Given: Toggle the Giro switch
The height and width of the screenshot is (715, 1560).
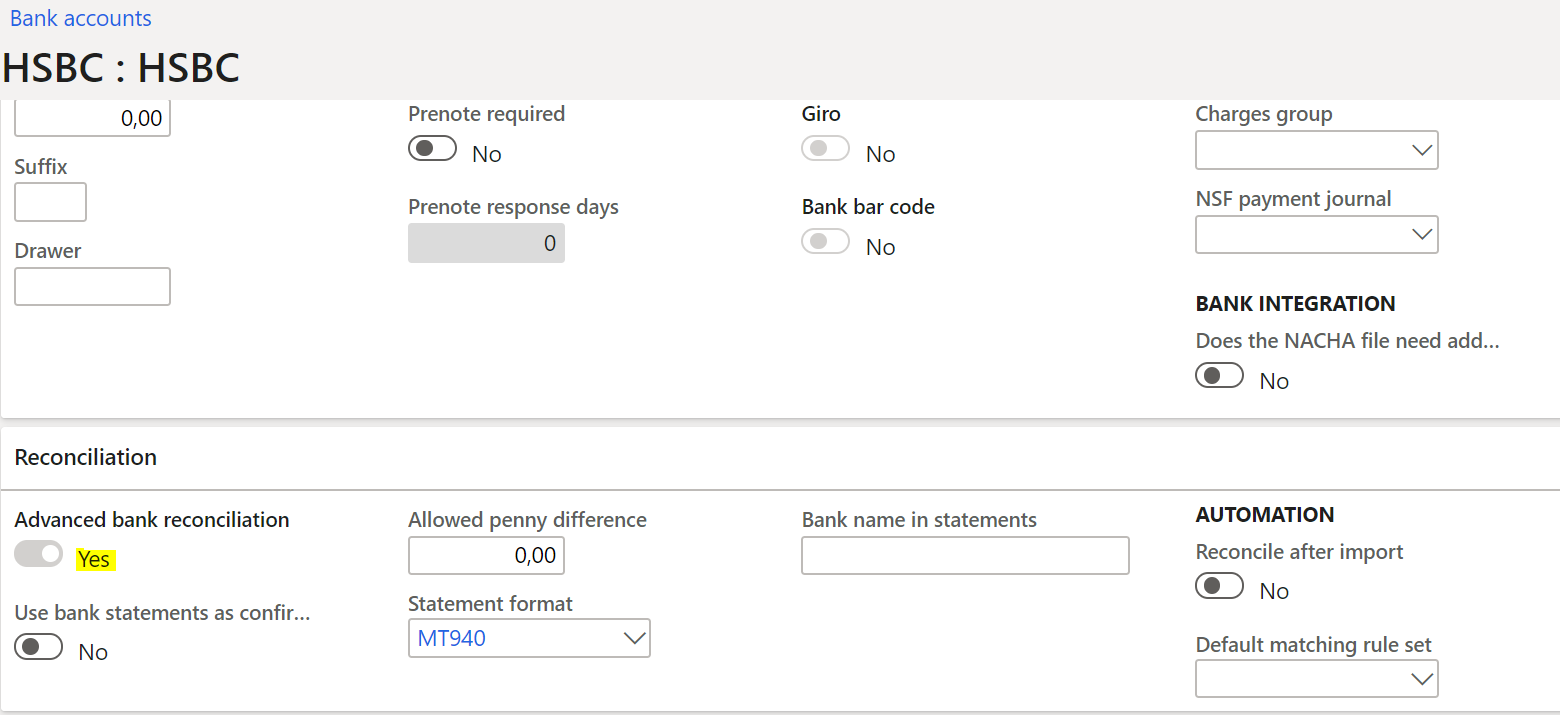Looking at the screenshot, I should click(825, 149).
